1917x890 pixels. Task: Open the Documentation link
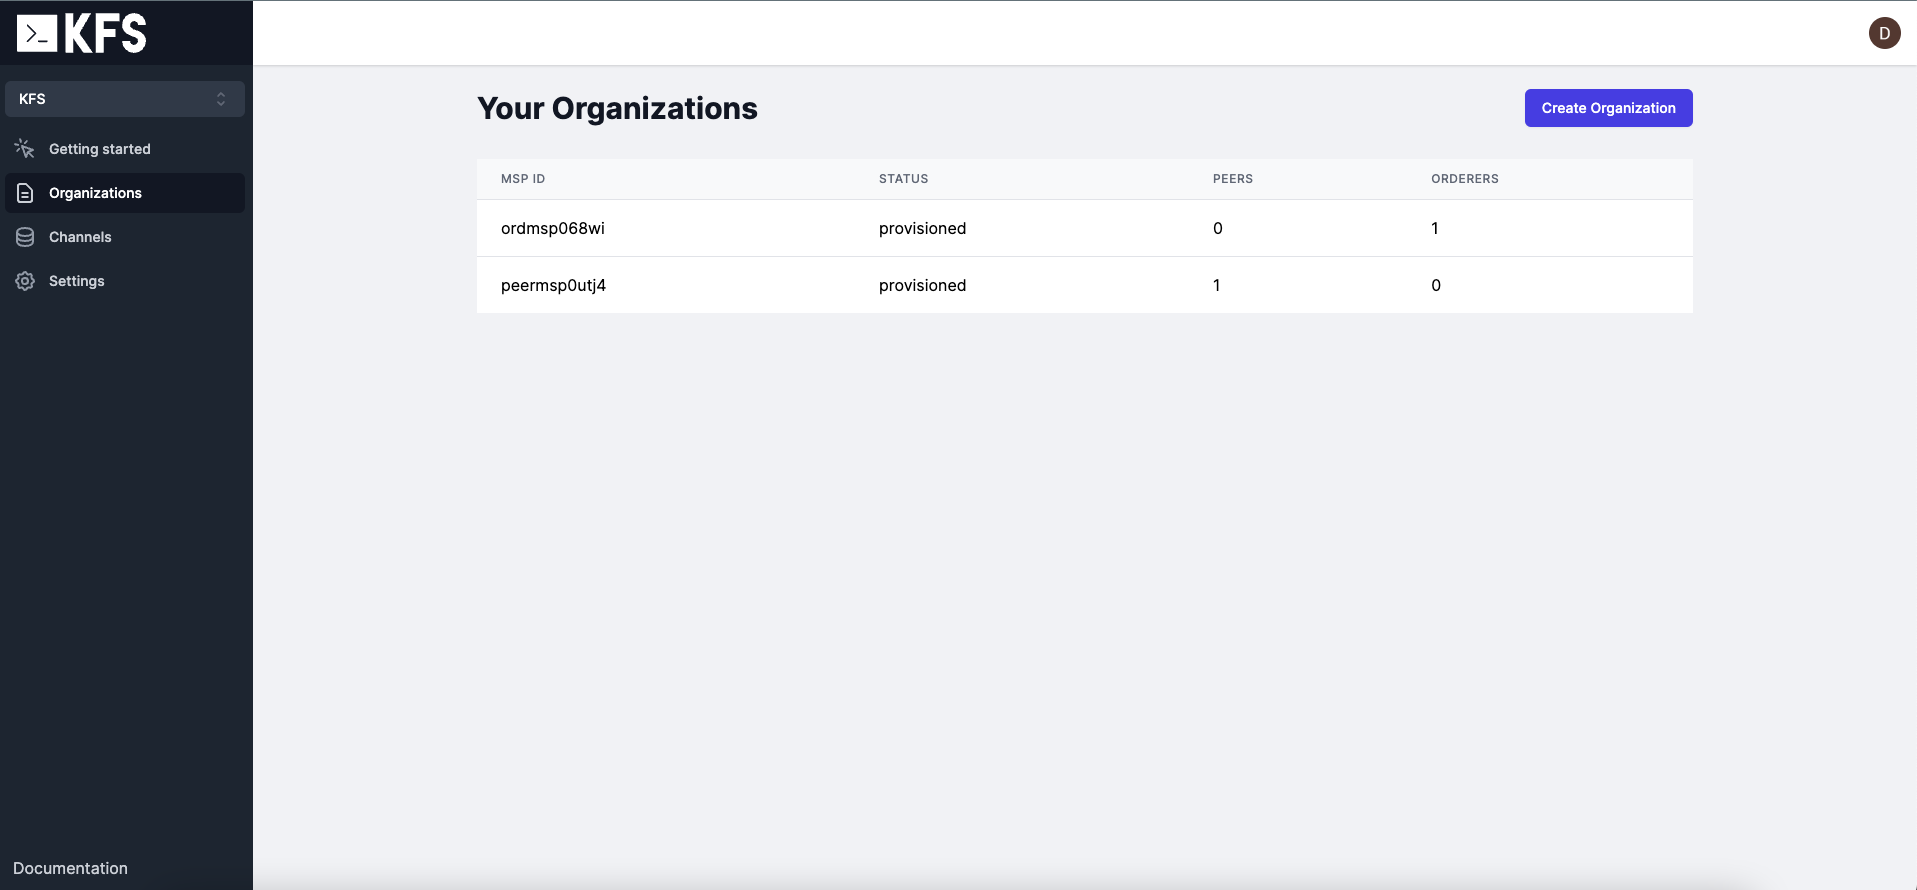click(70, 868)
